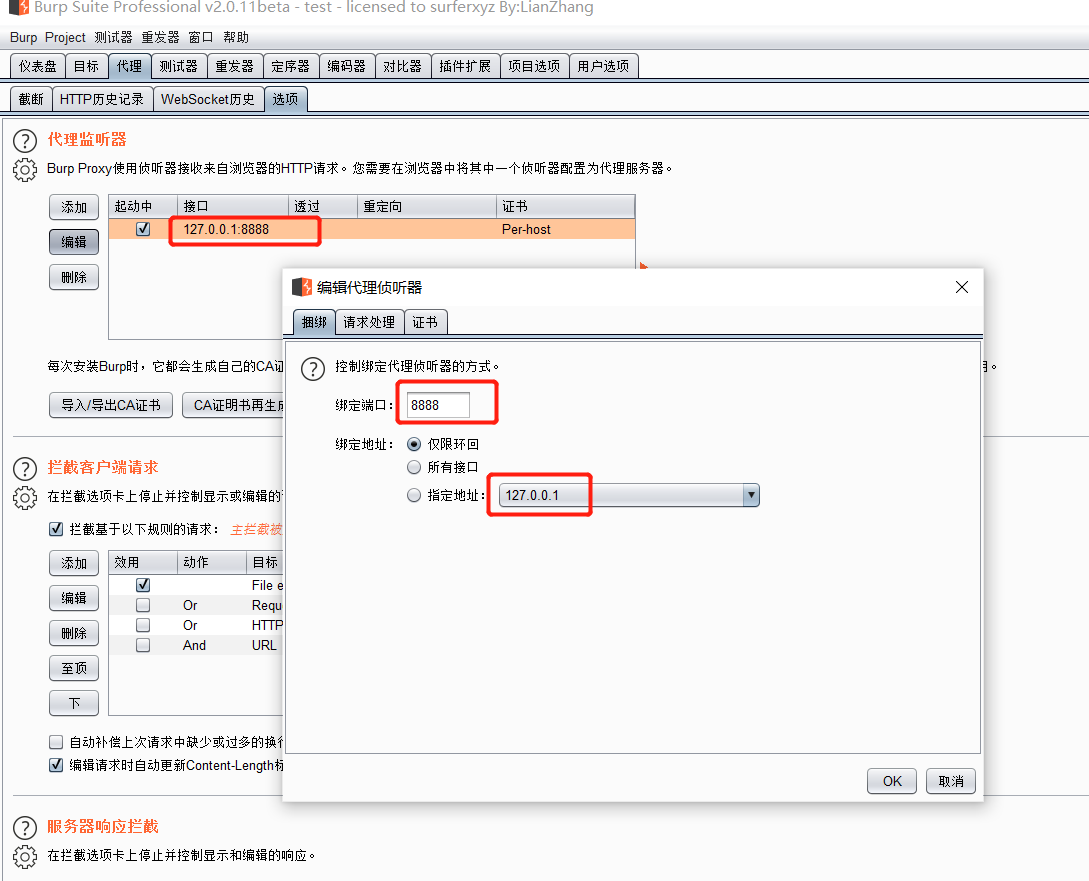
Task: Open the help icon in the 编辑代理侦听器 dialog
Action: tap(313, 369)
